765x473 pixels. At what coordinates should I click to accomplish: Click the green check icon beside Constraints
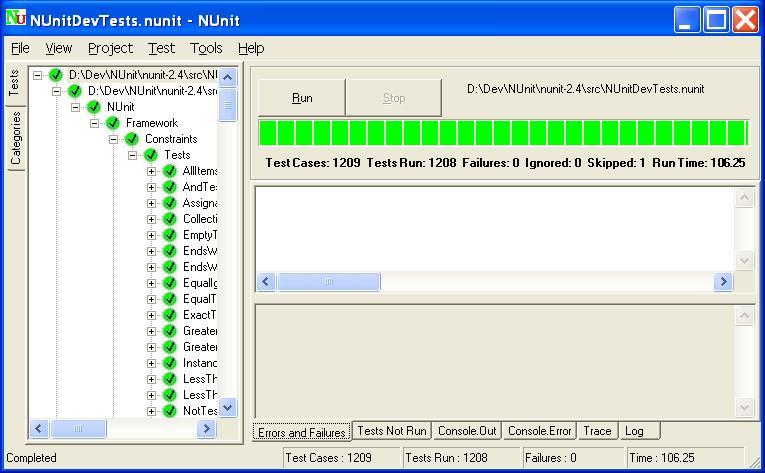click(131, 139)
